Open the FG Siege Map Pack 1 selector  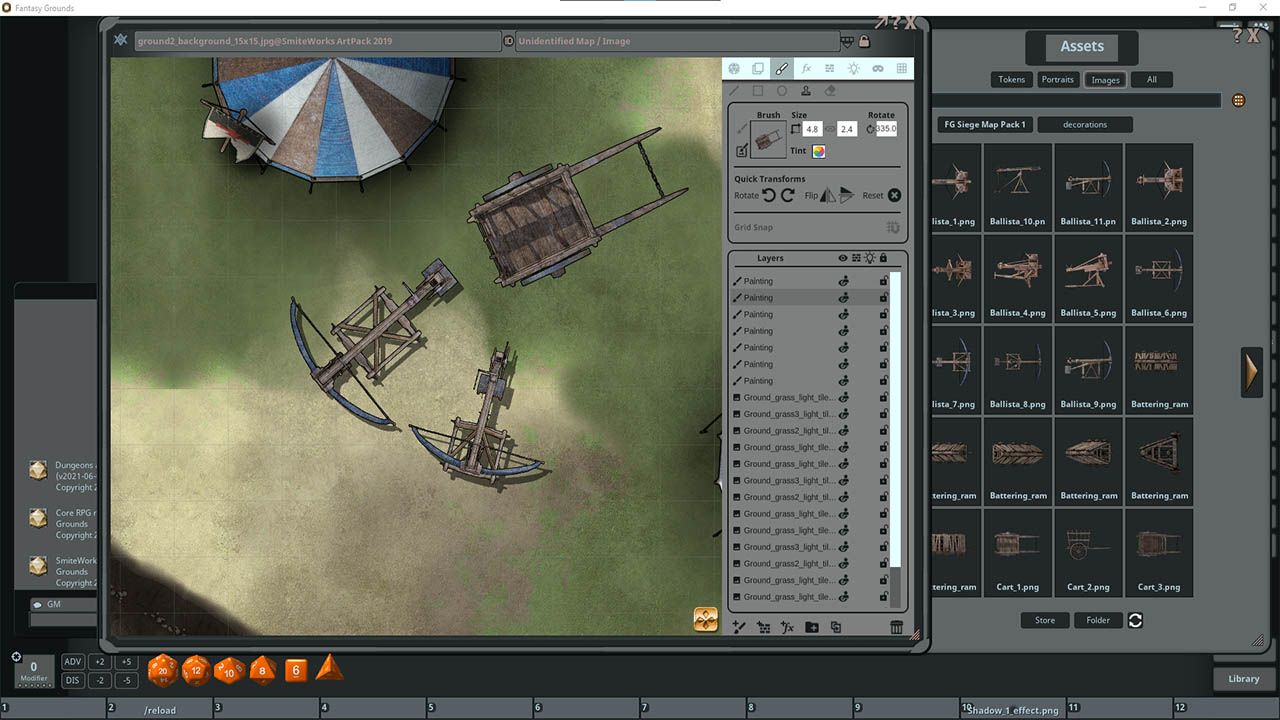(983, 125)
